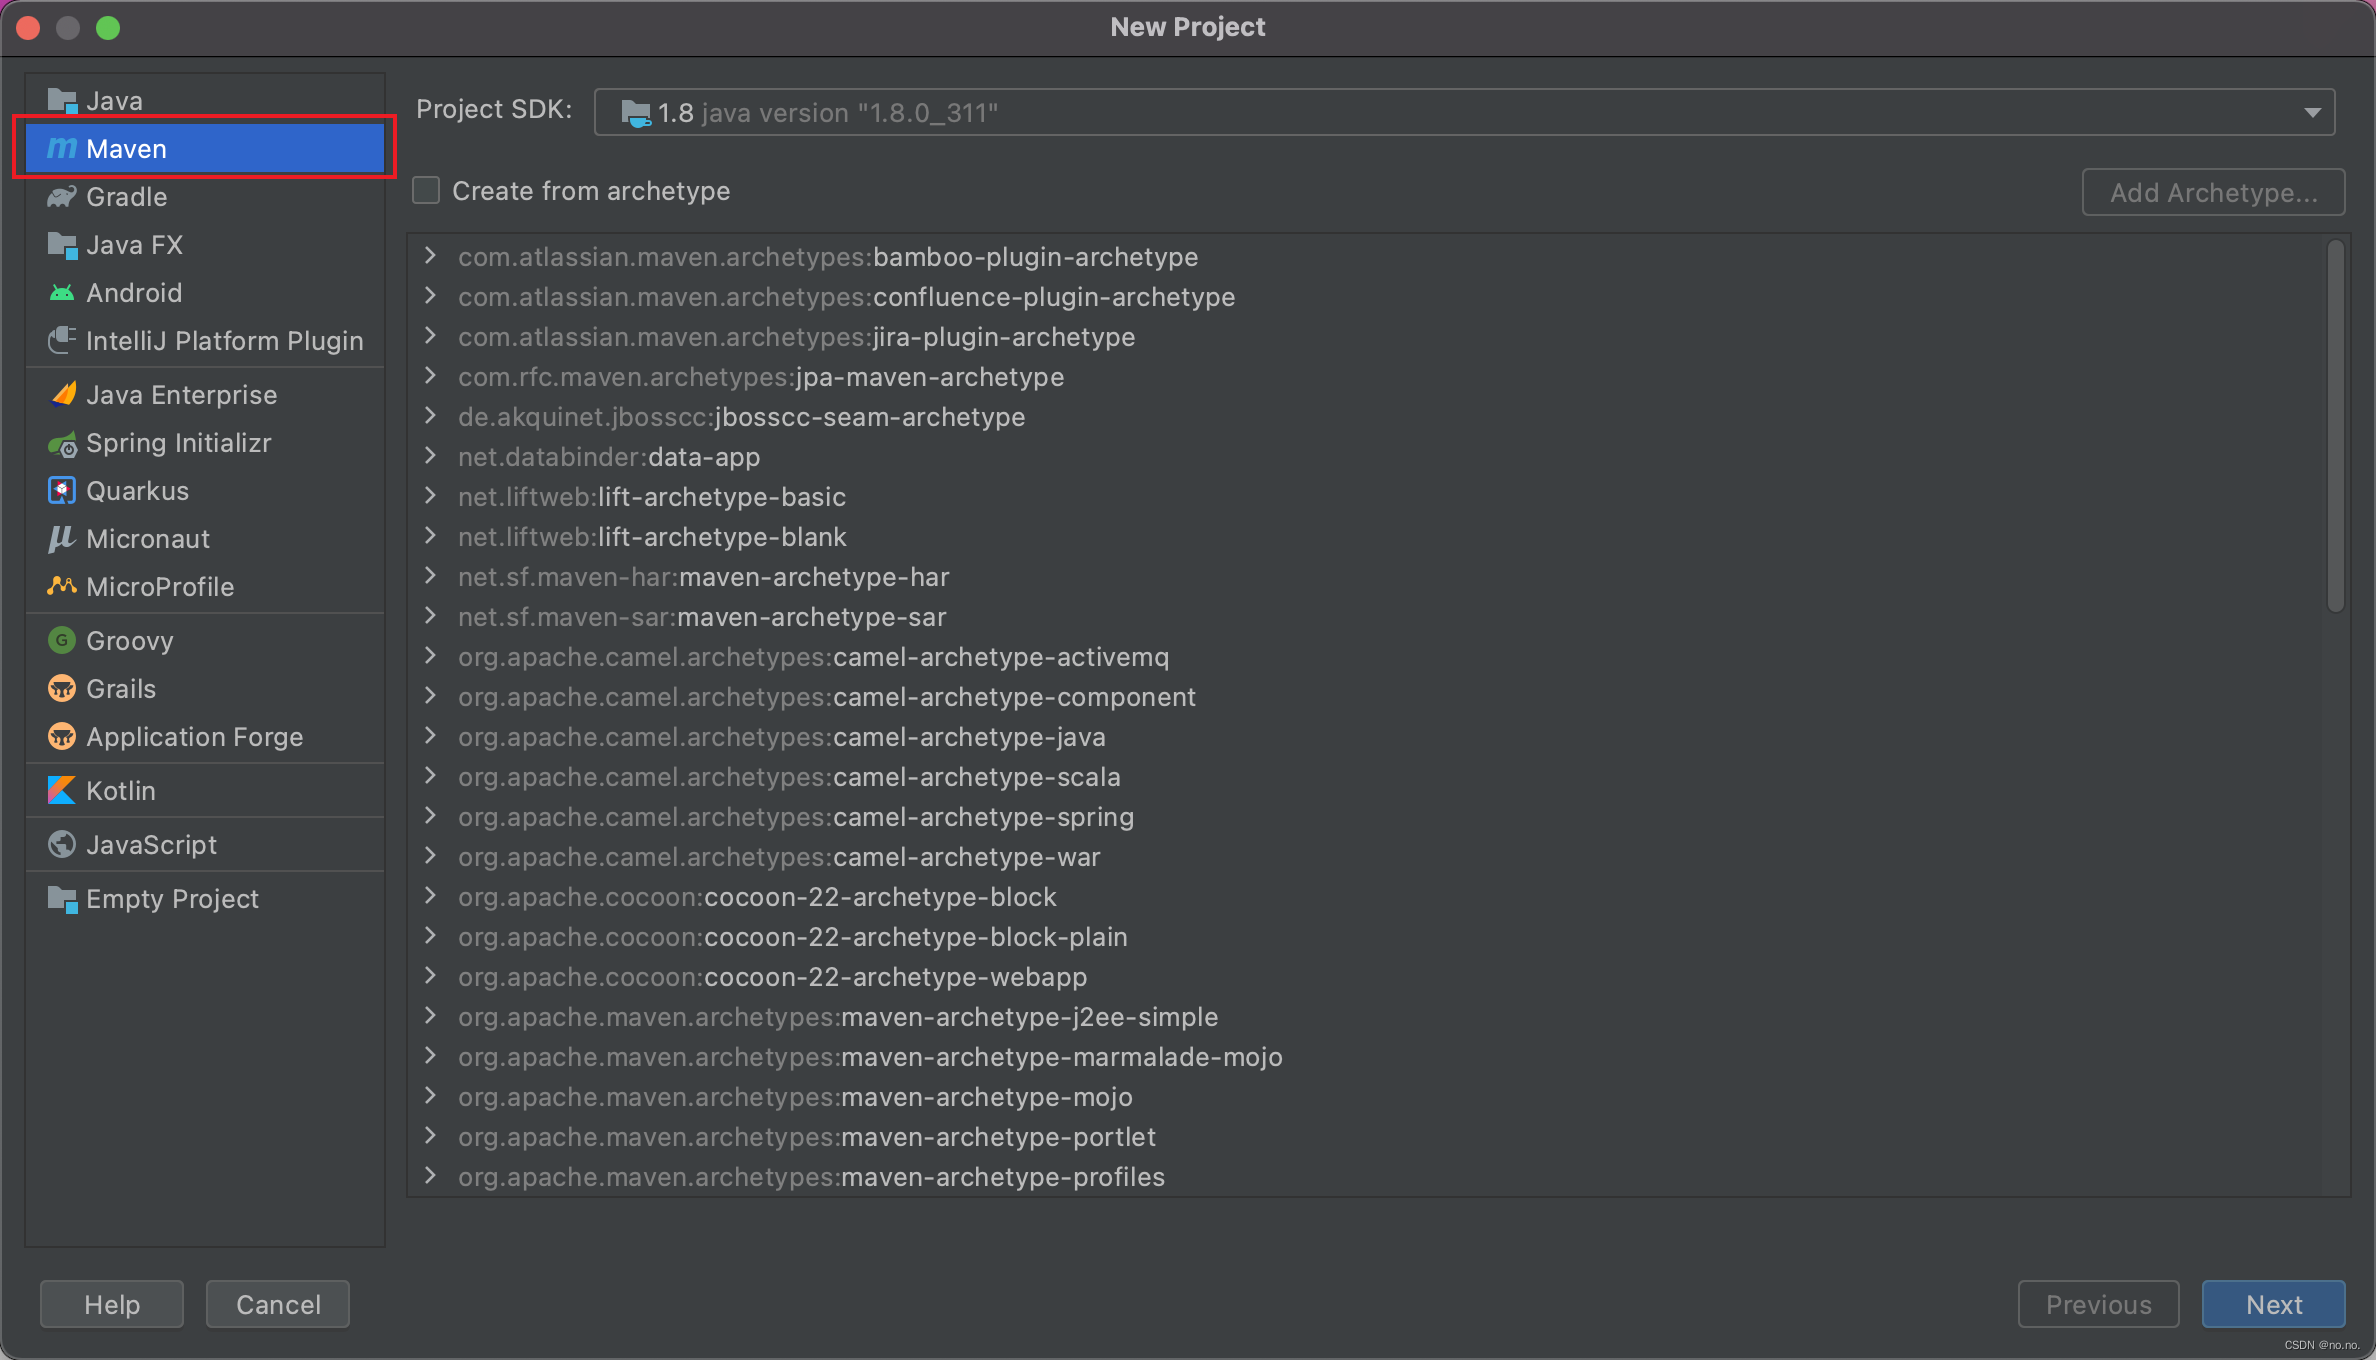2376x1360 pixels.
Task: Click the Java folder icon in sidebar
Action: [62, 101]
